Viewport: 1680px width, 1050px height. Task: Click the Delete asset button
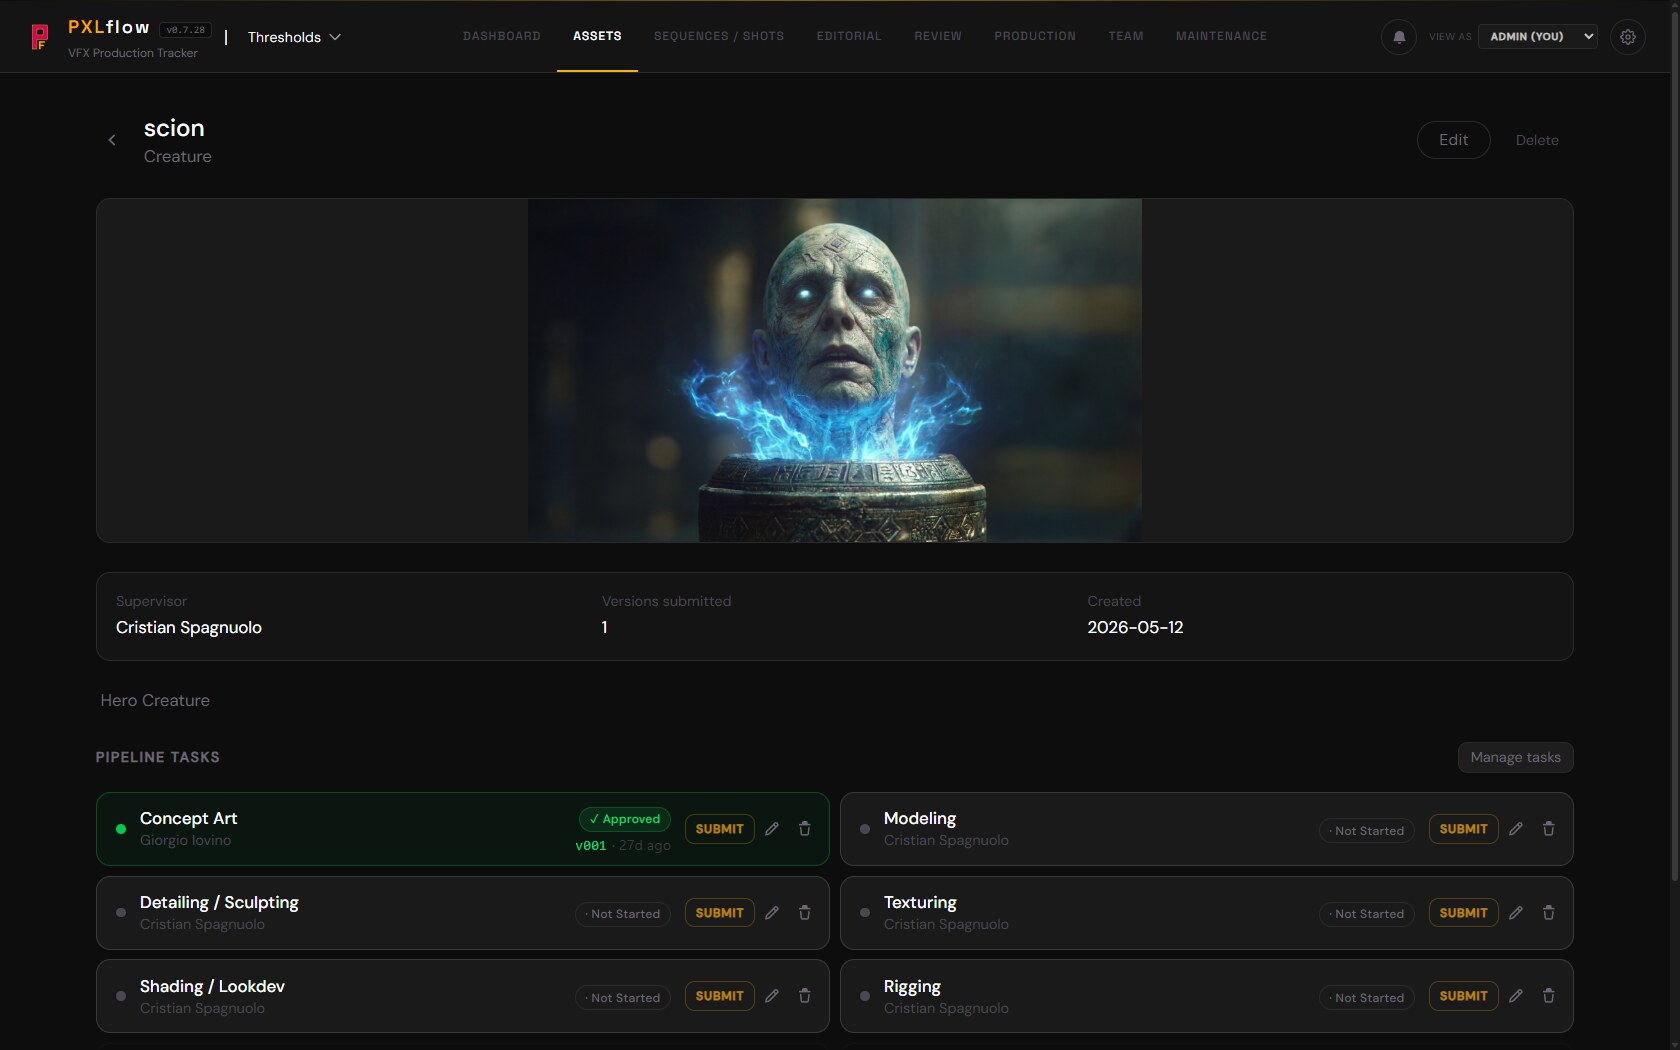coord(1537,140)
